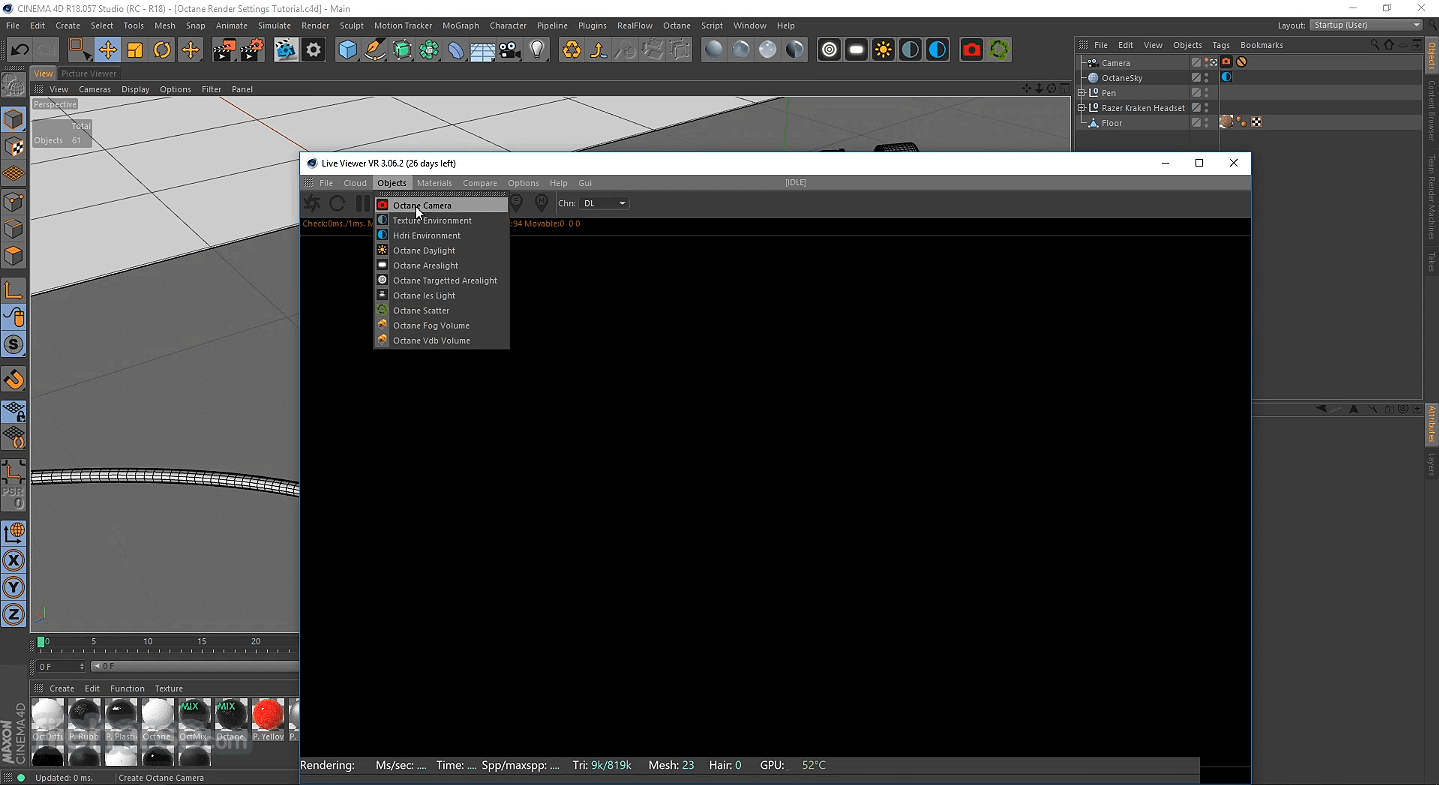The width and height of the screenshot is (1439, 785).
Task: Choose Octane Scatter menu entry
Action: click(x=441, y=310)
